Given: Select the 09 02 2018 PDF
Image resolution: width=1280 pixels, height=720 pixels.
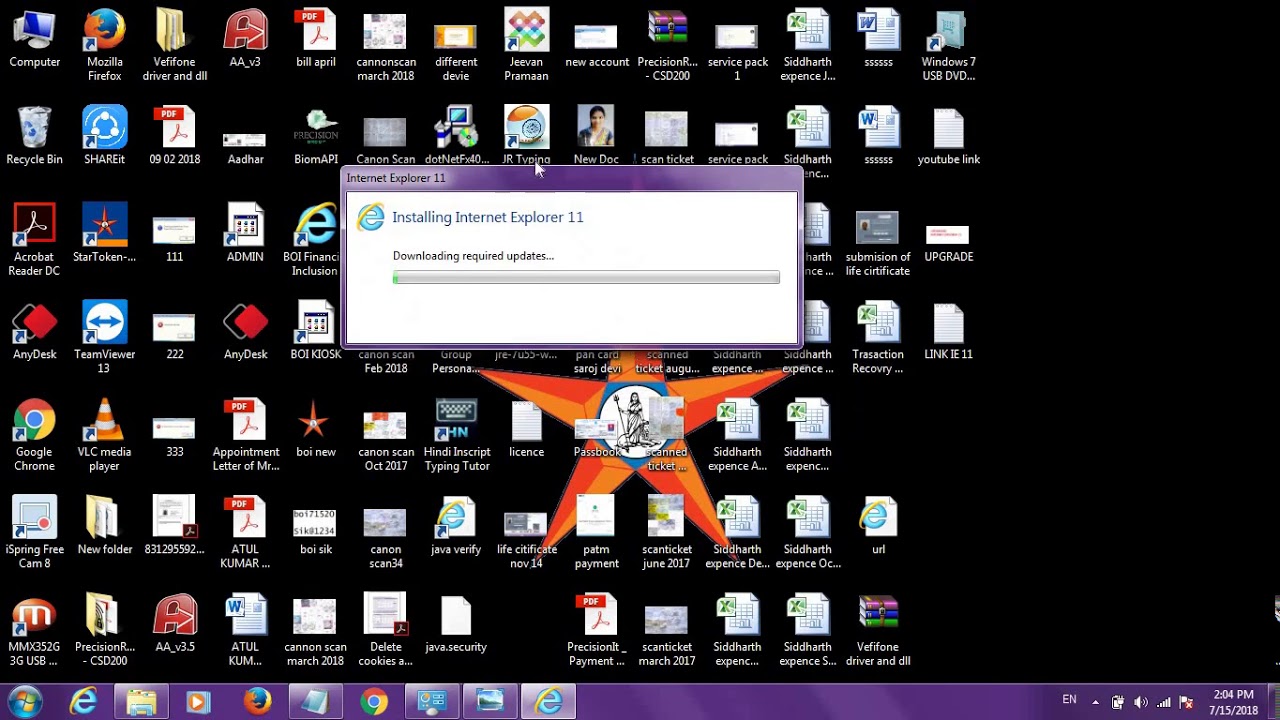Looking at the screenshot, I should point(175,137).
